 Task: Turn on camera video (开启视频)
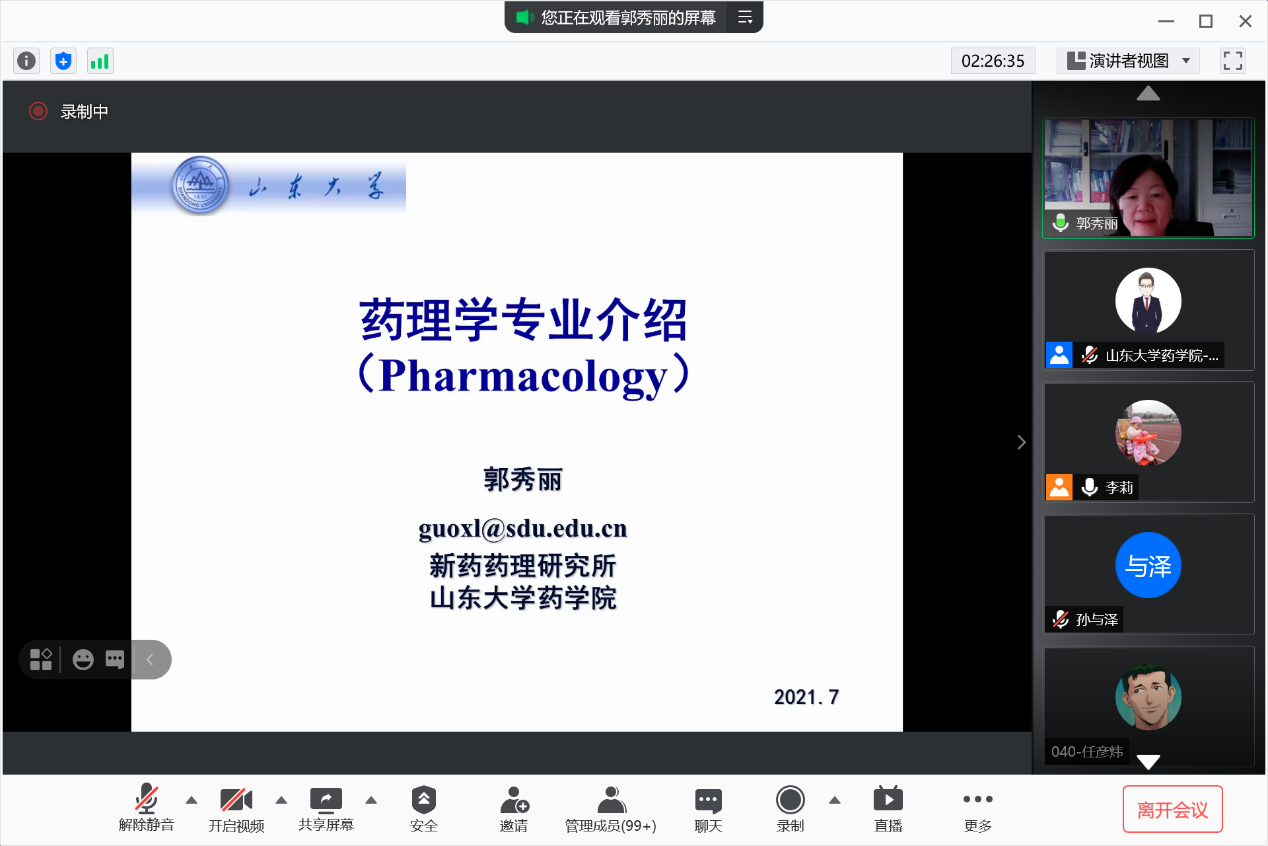pos(236,809)
